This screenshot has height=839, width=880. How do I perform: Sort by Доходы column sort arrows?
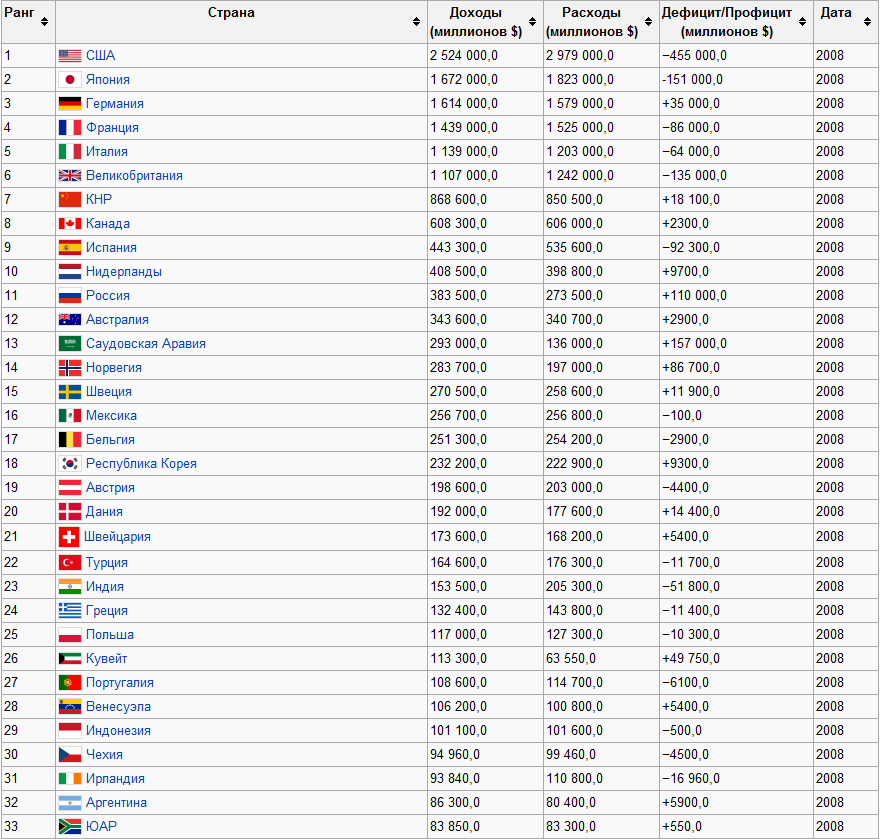(x=532, y=22)
